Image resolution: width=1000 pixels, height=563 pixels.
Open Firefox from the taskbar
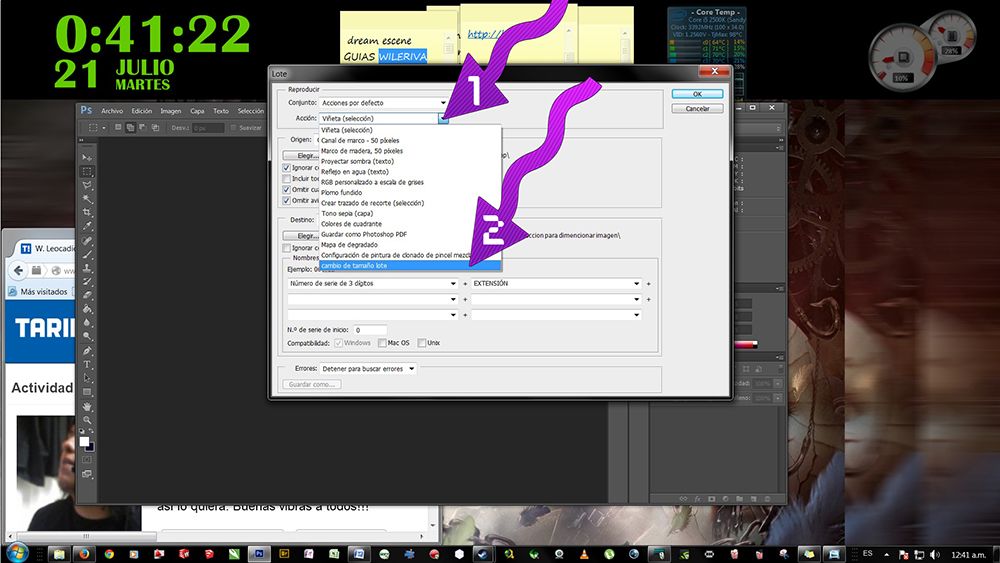[x=84, y=554]
